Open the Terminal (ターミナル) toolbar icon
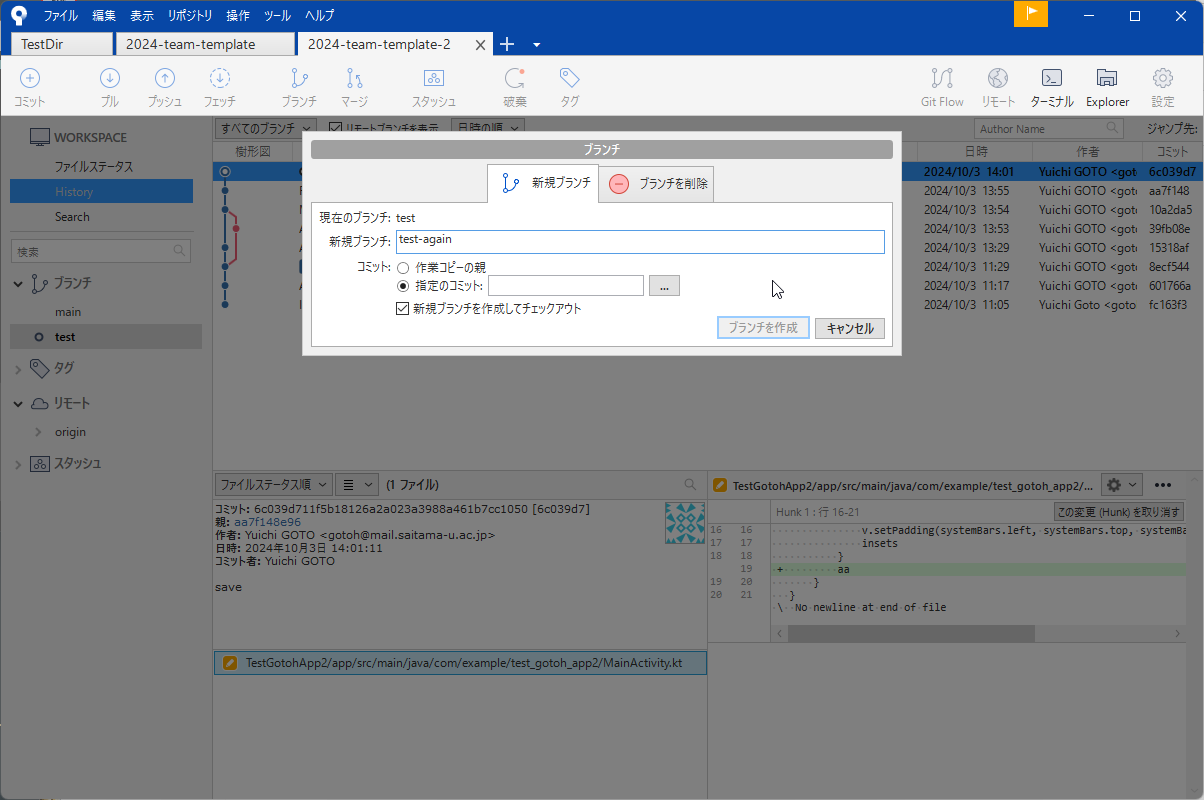 [1052, 78]
